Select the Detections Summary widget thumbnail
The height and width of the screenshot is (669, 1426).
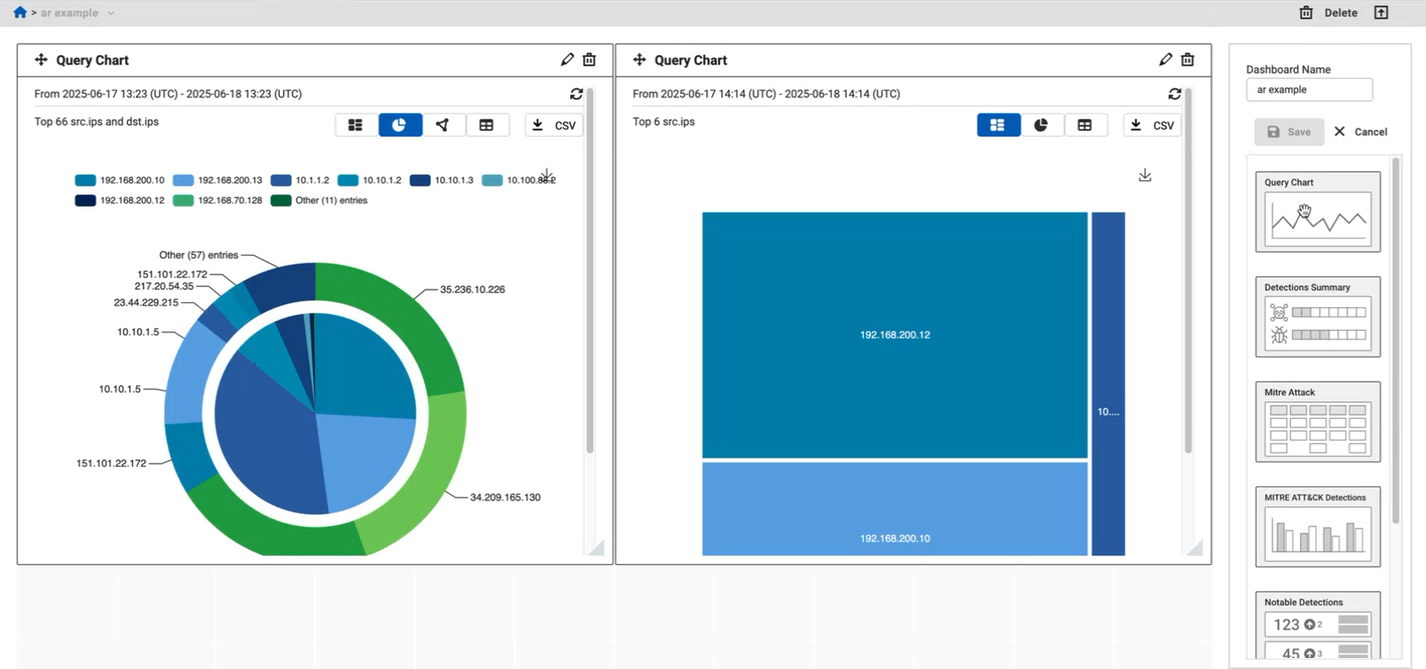(1317, 317)
